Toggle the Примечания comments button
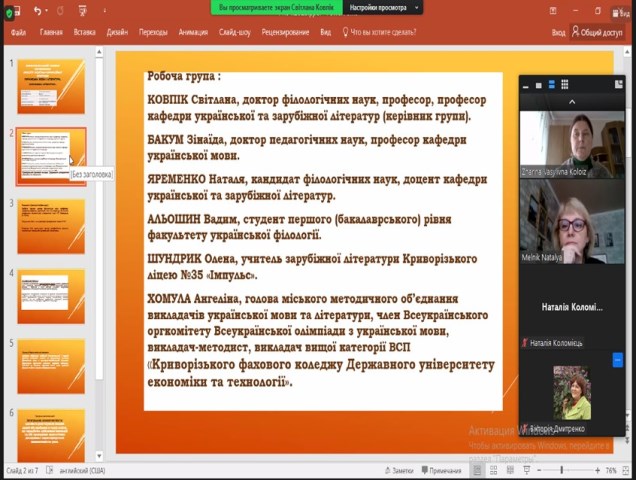This screenshot has height=480, width=636. coord(441,471)
